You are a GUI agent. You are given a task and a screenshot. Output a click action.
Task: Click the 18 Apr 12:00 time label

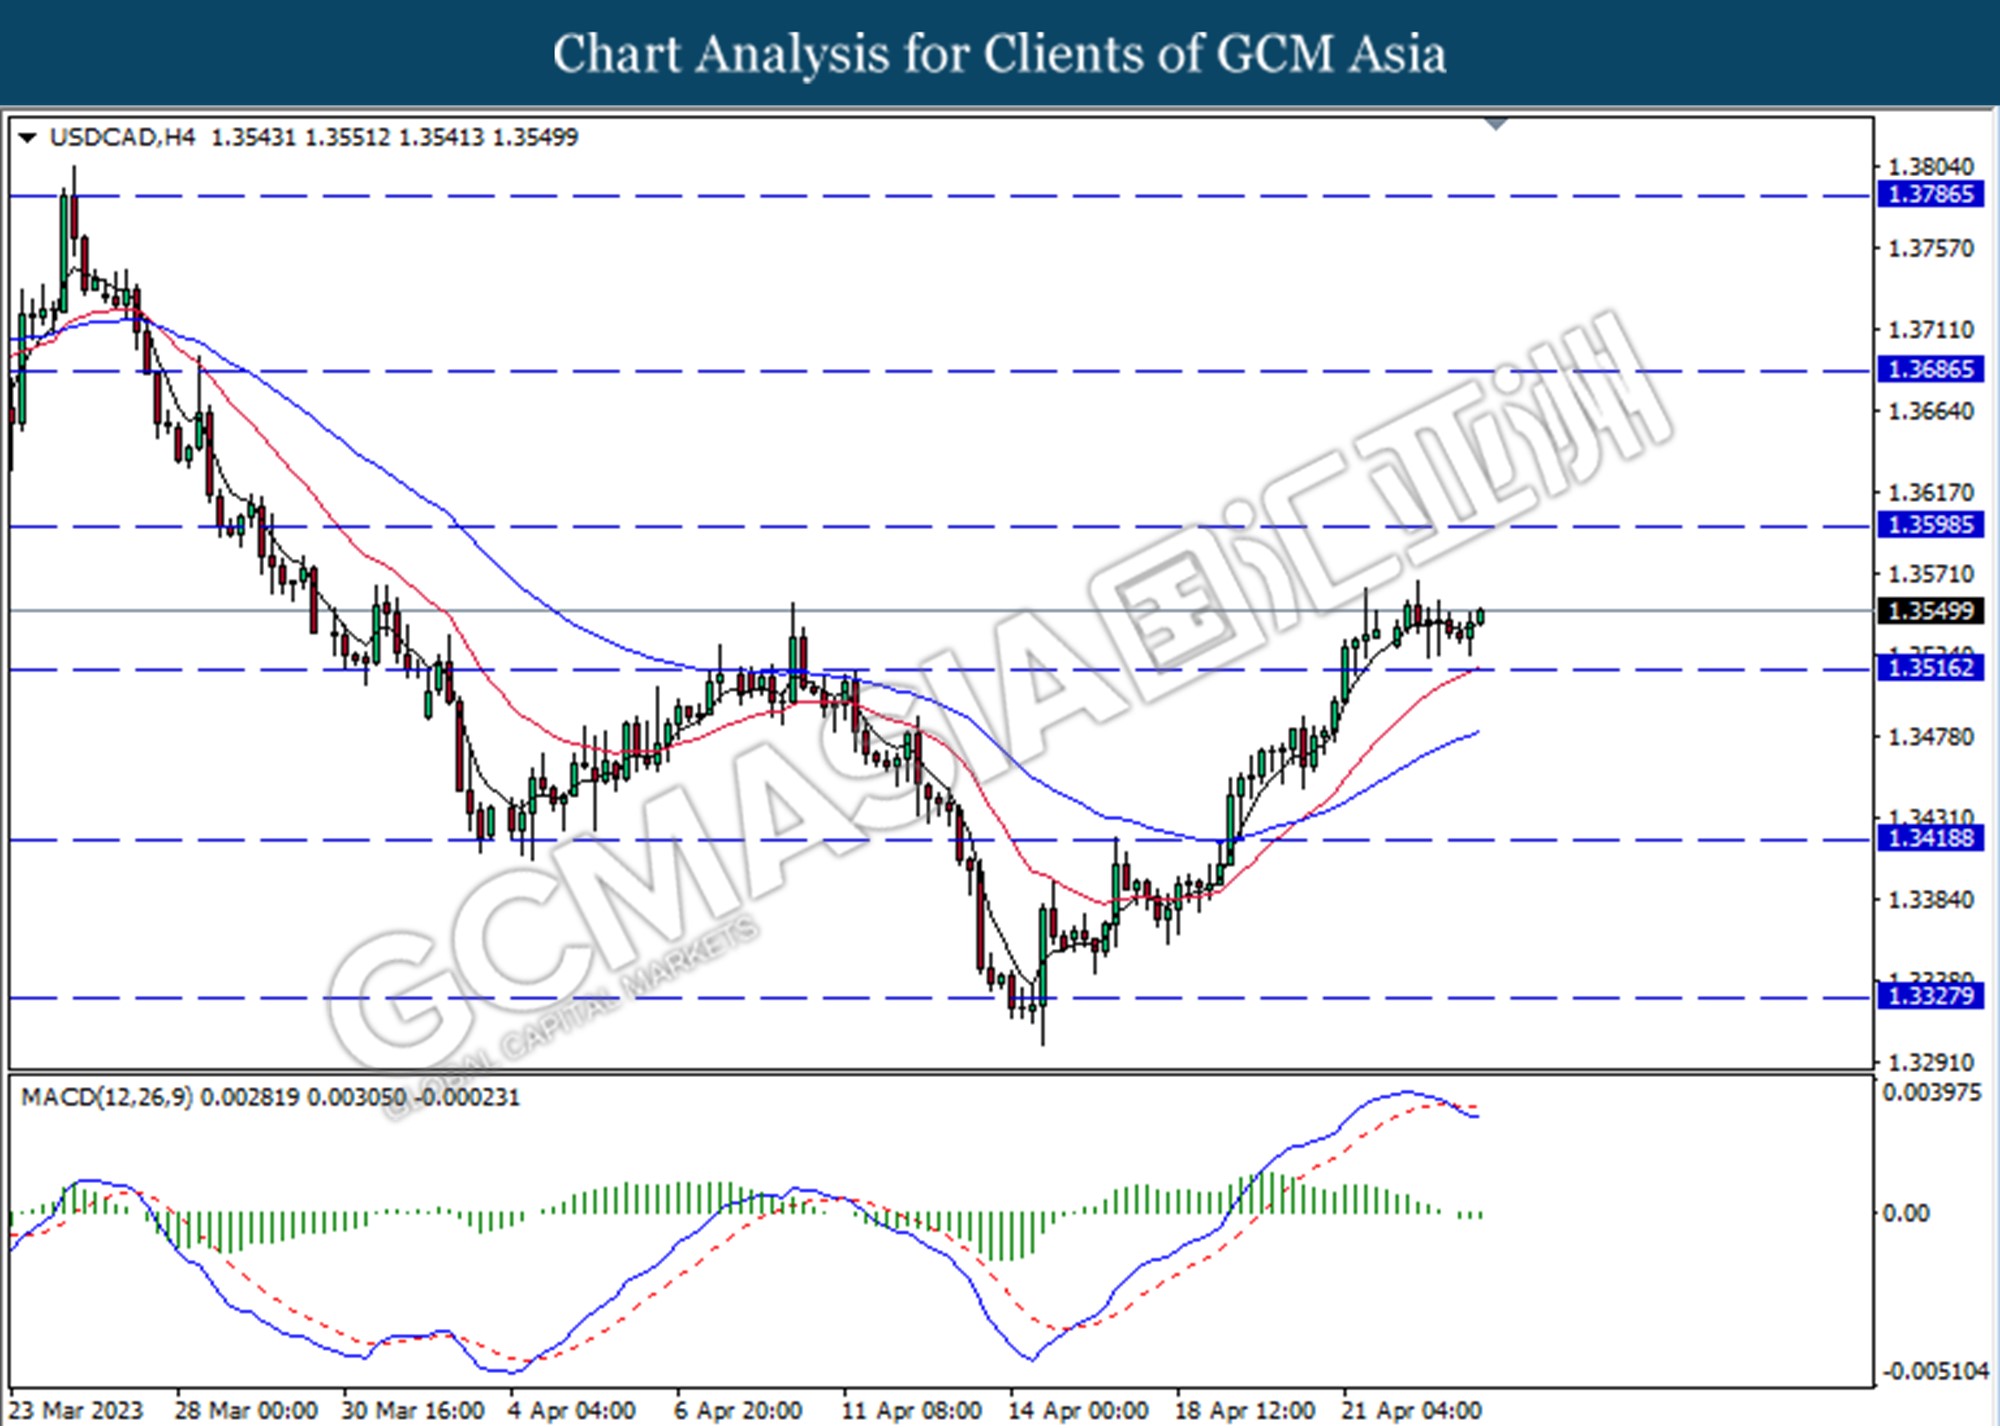pyautogui.click(x=1245, y=1411)
